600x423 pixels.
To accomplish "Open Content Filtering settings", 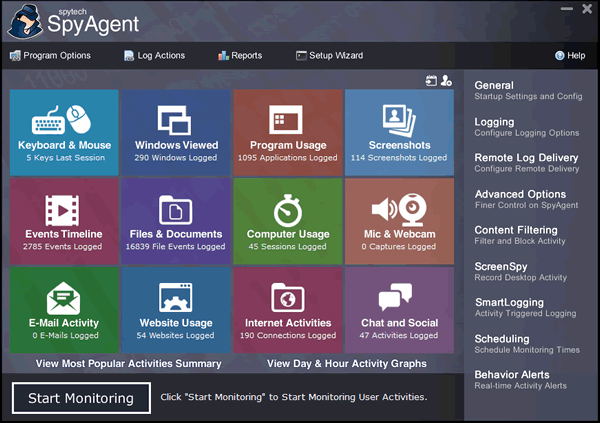I will tap(520, 235).
